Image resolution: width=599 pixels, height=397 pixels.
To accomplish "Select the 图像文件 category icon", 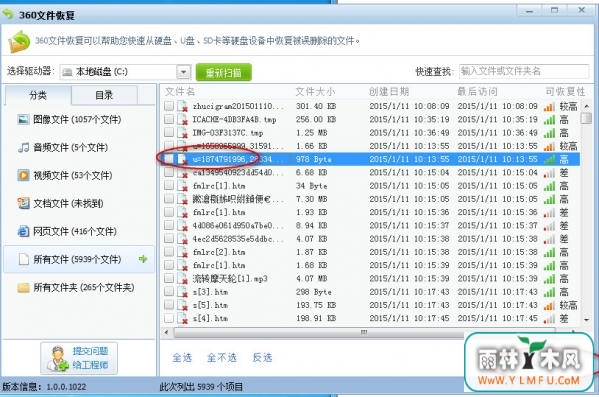I will click(23, 120).
